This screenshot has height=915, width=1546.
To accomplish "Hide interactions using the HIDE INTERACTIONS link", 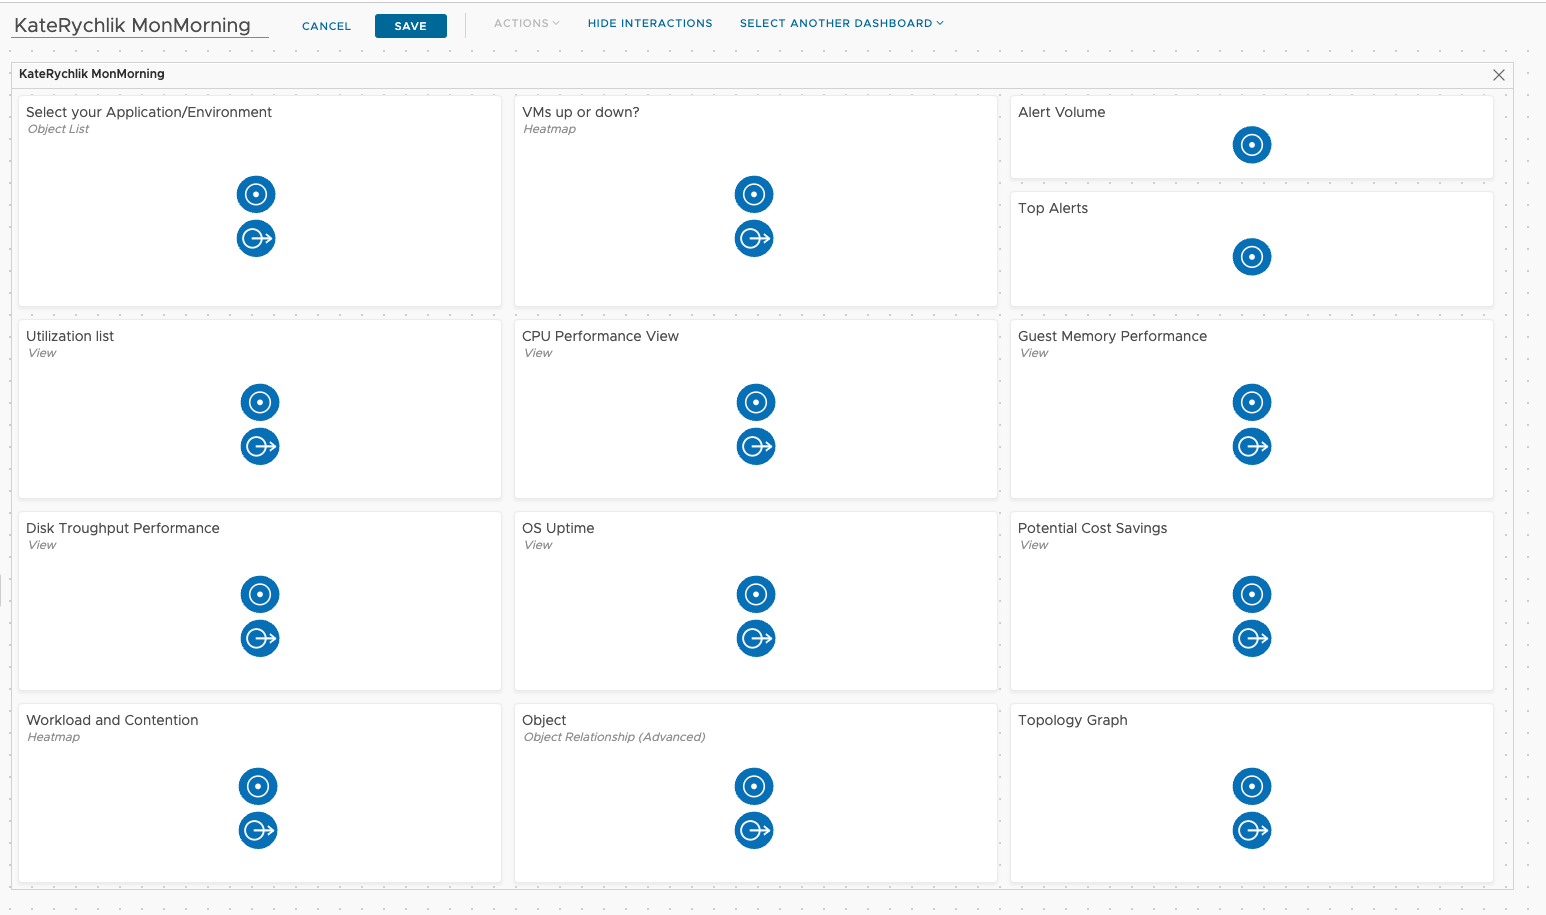I will [x=650, y=23].
